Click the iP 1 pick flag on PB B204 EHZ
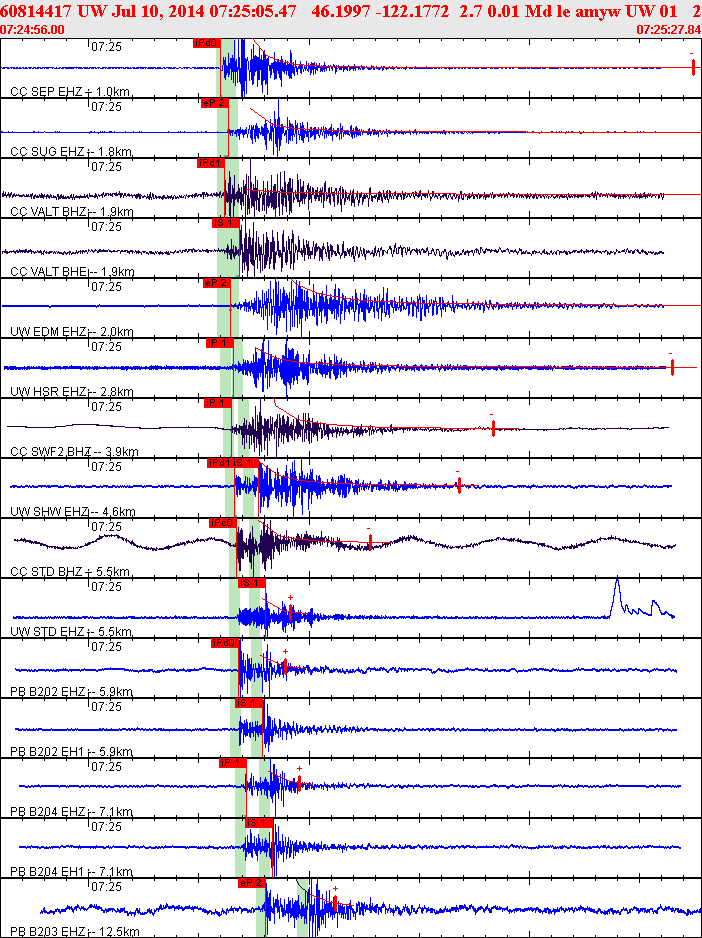The height and width of the screenshot is (938, 702). click(233, 763)
